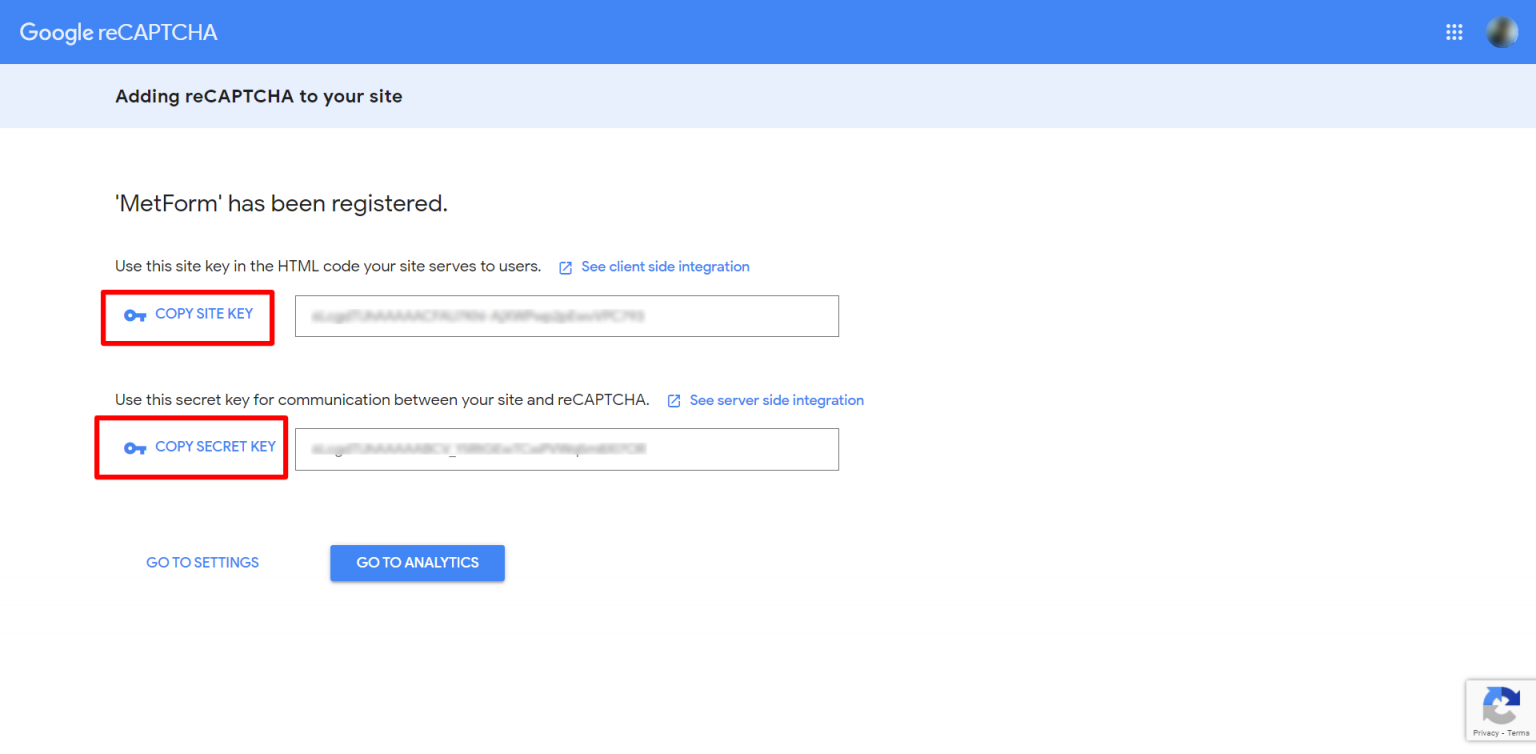The width and height of the screenshot is (1536, 754).
Task: Click the Adding reCAPTCHA to your site header
Action: (x=259, y=96)
